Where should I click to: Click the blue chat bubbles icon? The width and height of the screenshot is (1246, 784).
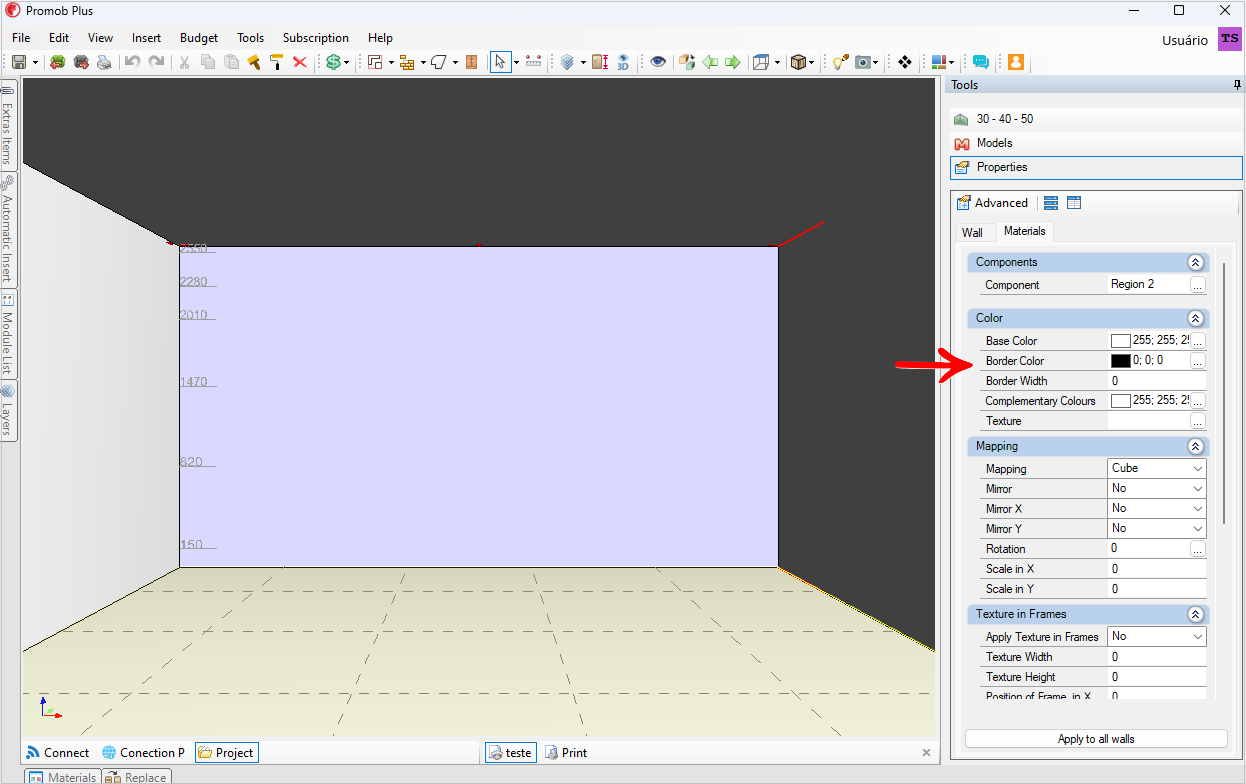981,62
